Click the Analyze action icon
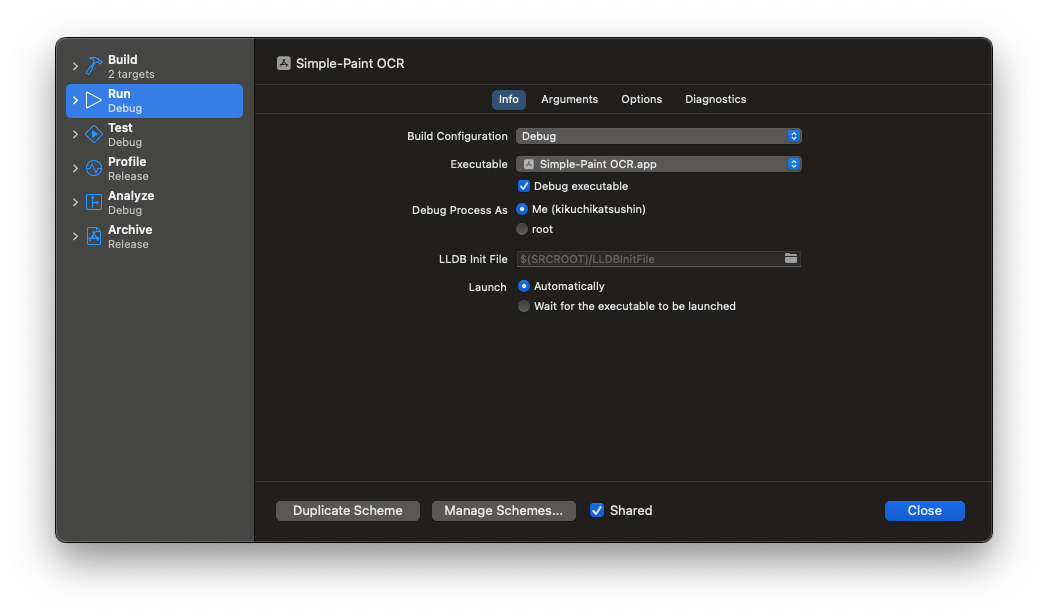1048x616 pixels. click(94, 202)
